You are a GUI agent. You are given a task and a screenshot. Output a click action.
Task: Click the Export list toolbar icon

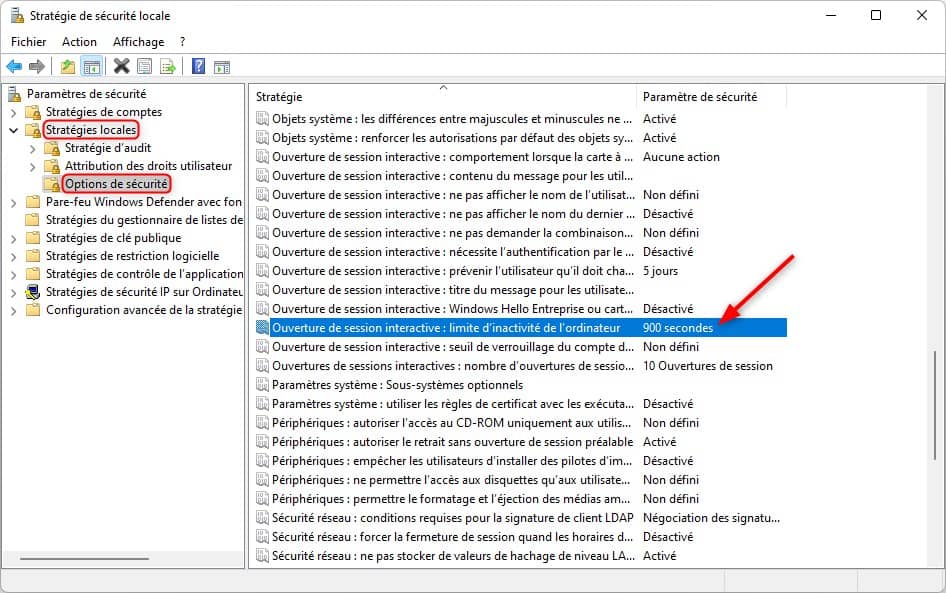[x=168, y=66]
